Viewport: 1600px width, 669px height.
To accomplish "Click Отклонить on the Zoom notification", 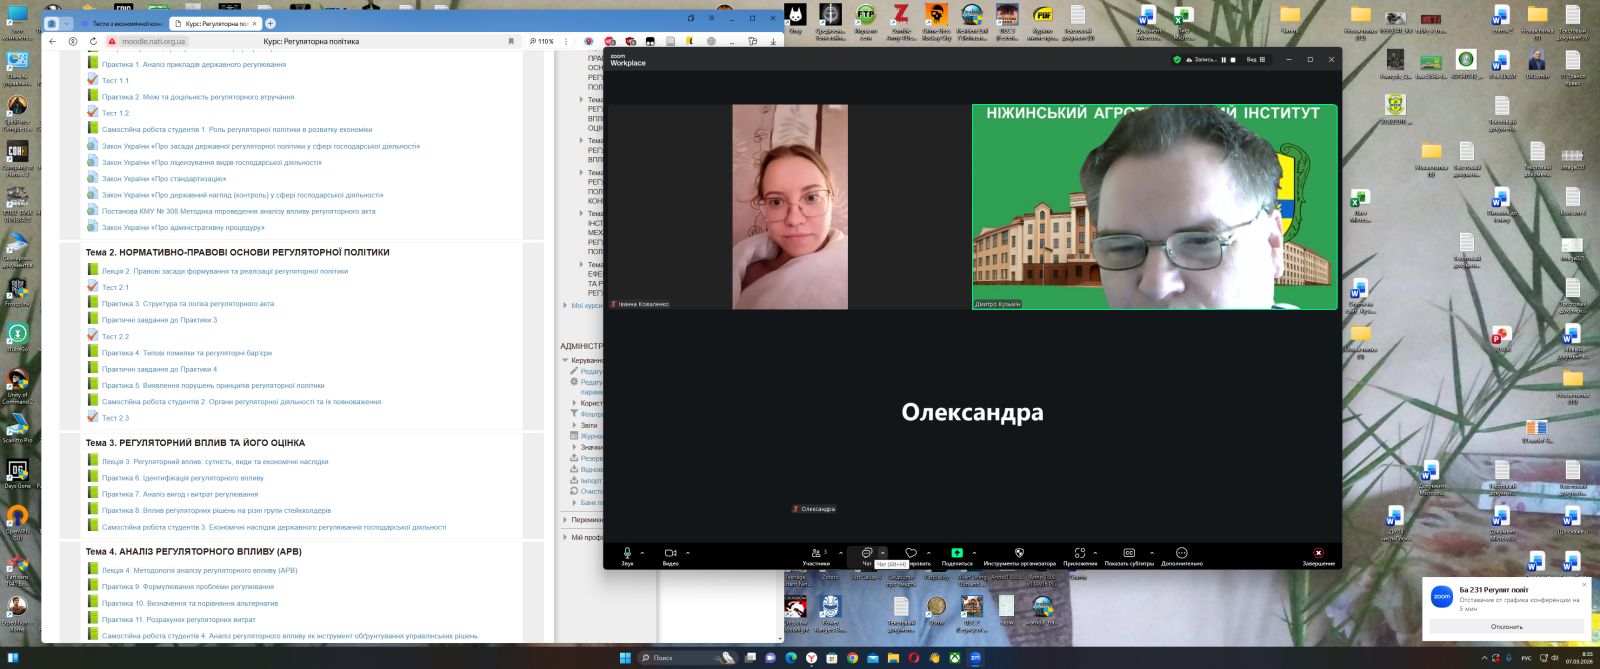I will [1506, 627].
